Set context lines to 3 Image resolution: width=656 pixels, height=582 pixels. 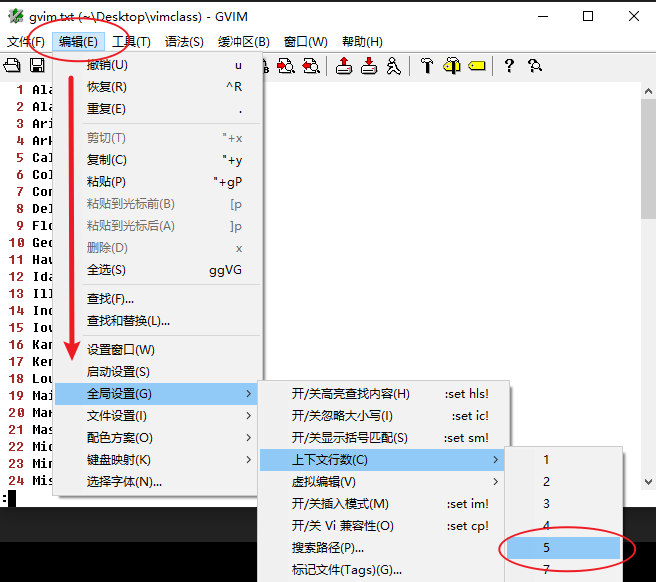[x=563, y=504]
